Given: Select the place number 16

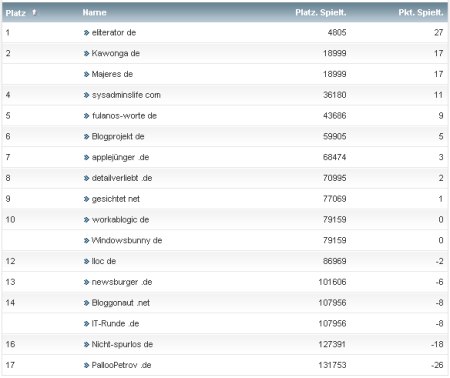Looking at the screenshot, I should coord(10,344).
